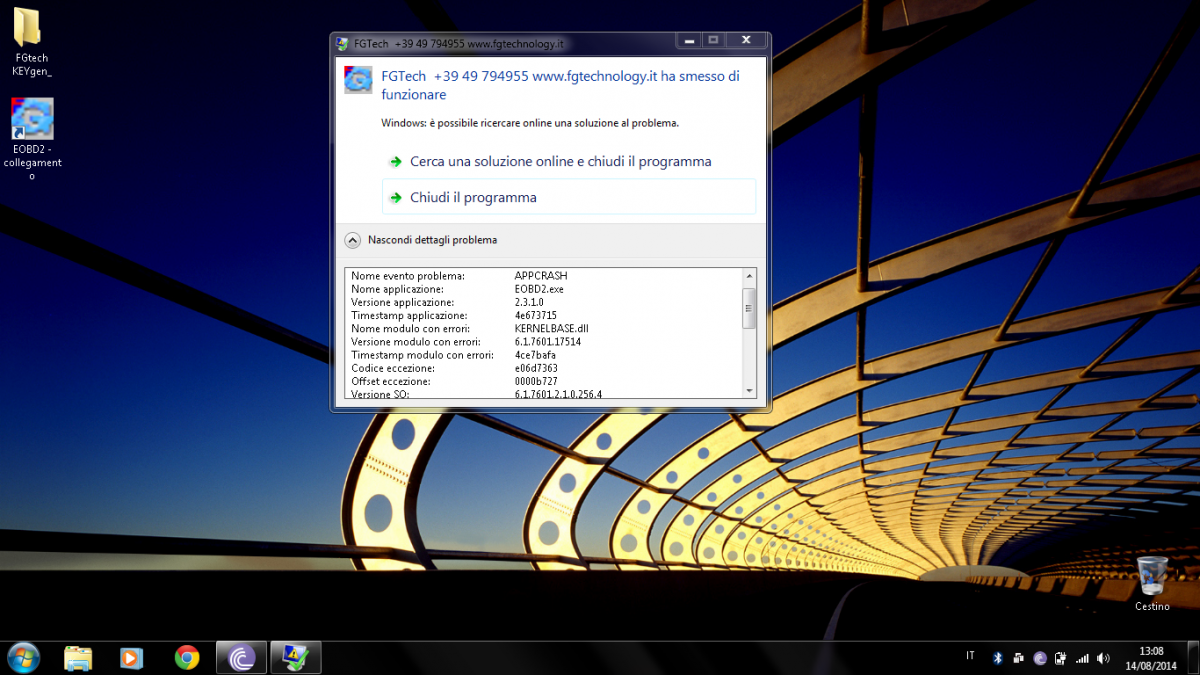Open the Cestino recycle bin

point(1152,582)
